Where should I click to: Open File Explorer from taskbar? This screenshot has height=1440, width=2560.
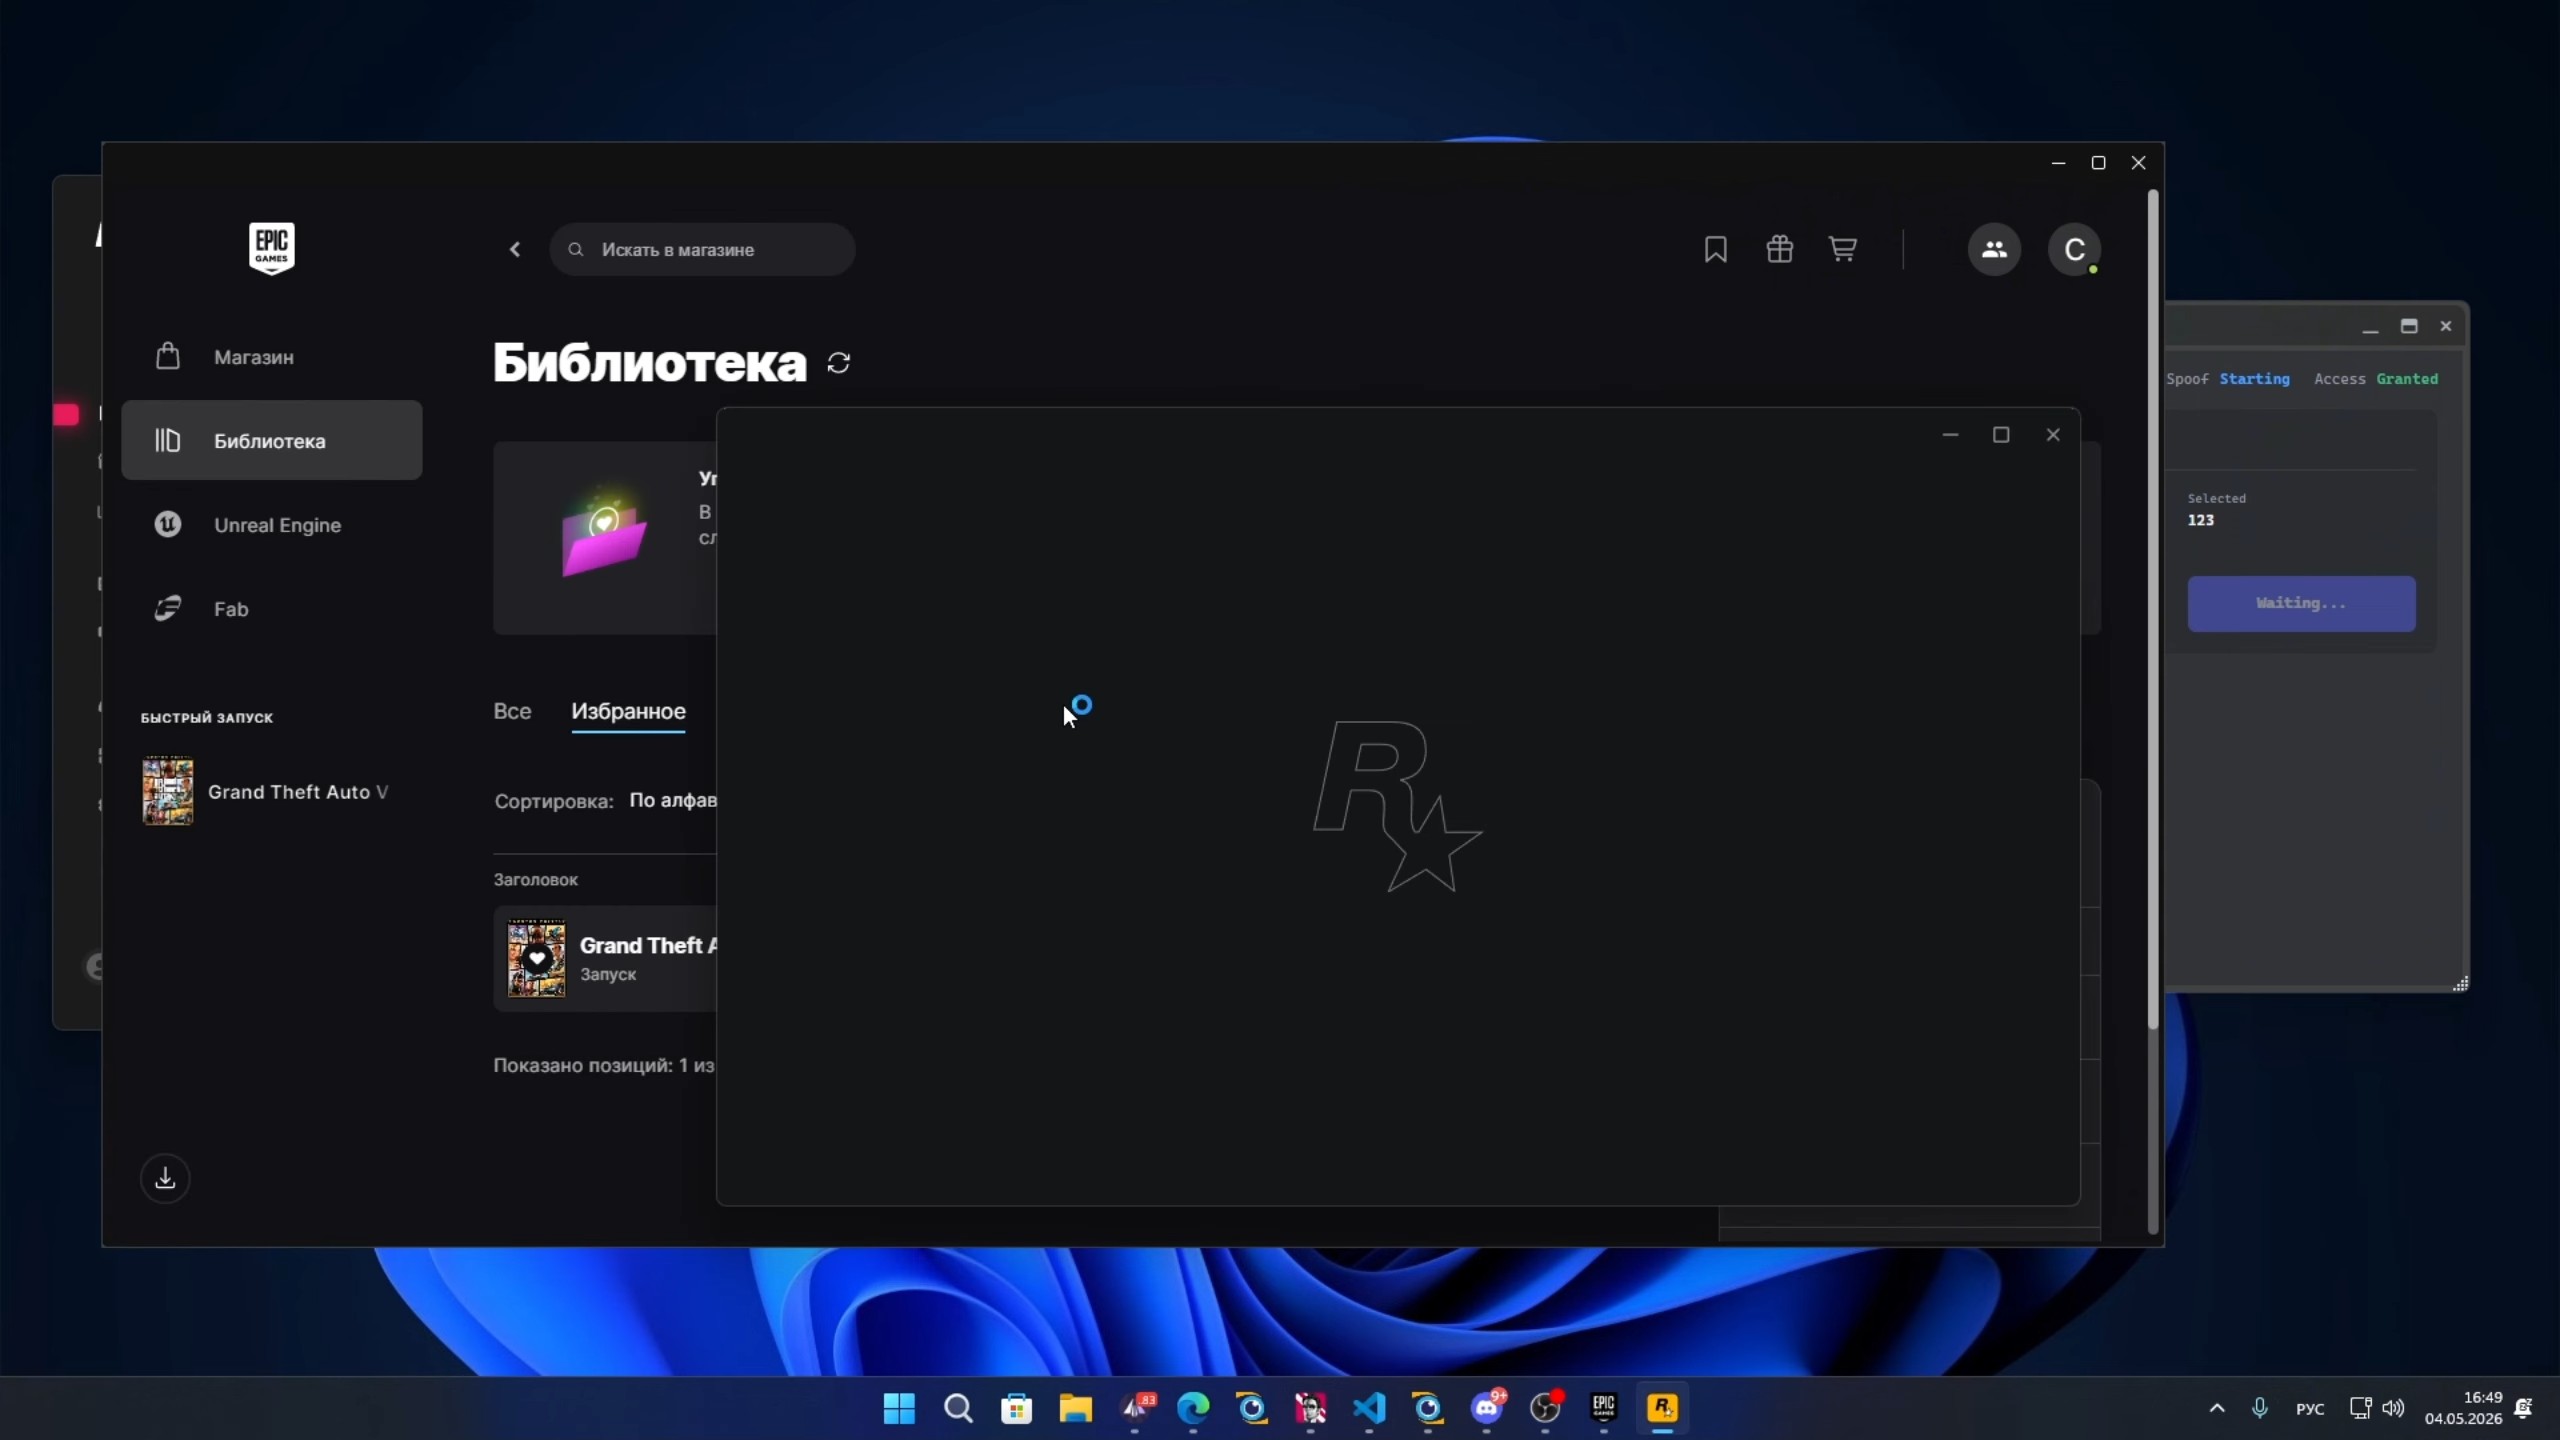tap(1075, 1408)
